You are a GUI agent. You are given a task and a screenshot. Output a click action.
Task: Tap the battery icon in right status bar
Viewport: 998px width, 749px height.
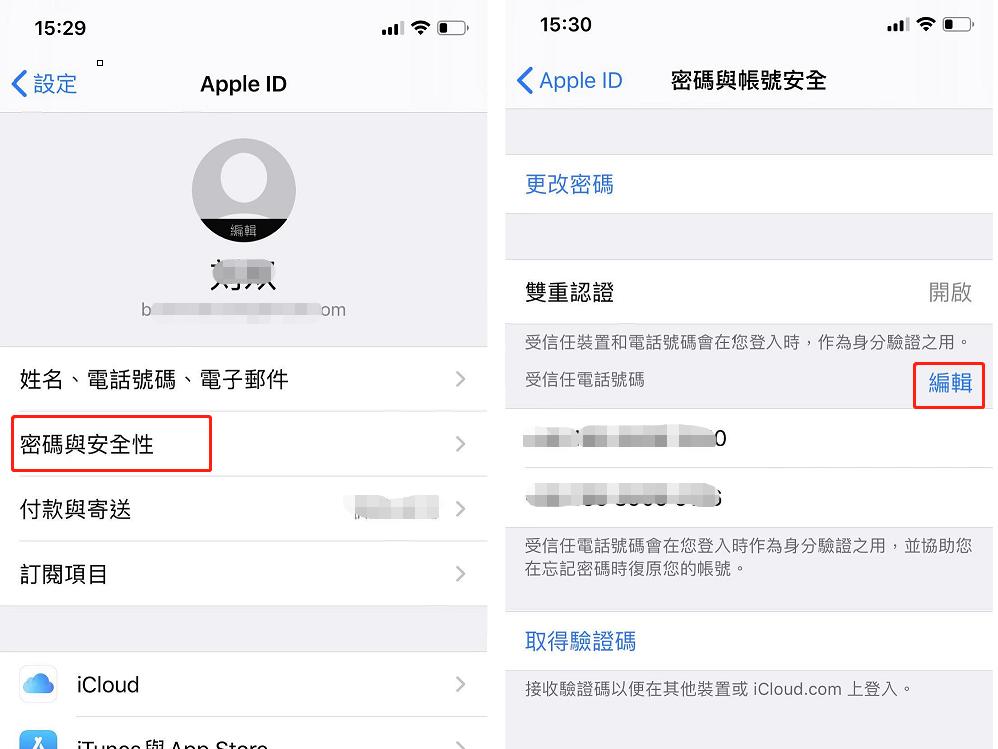(x=959, y=24)
